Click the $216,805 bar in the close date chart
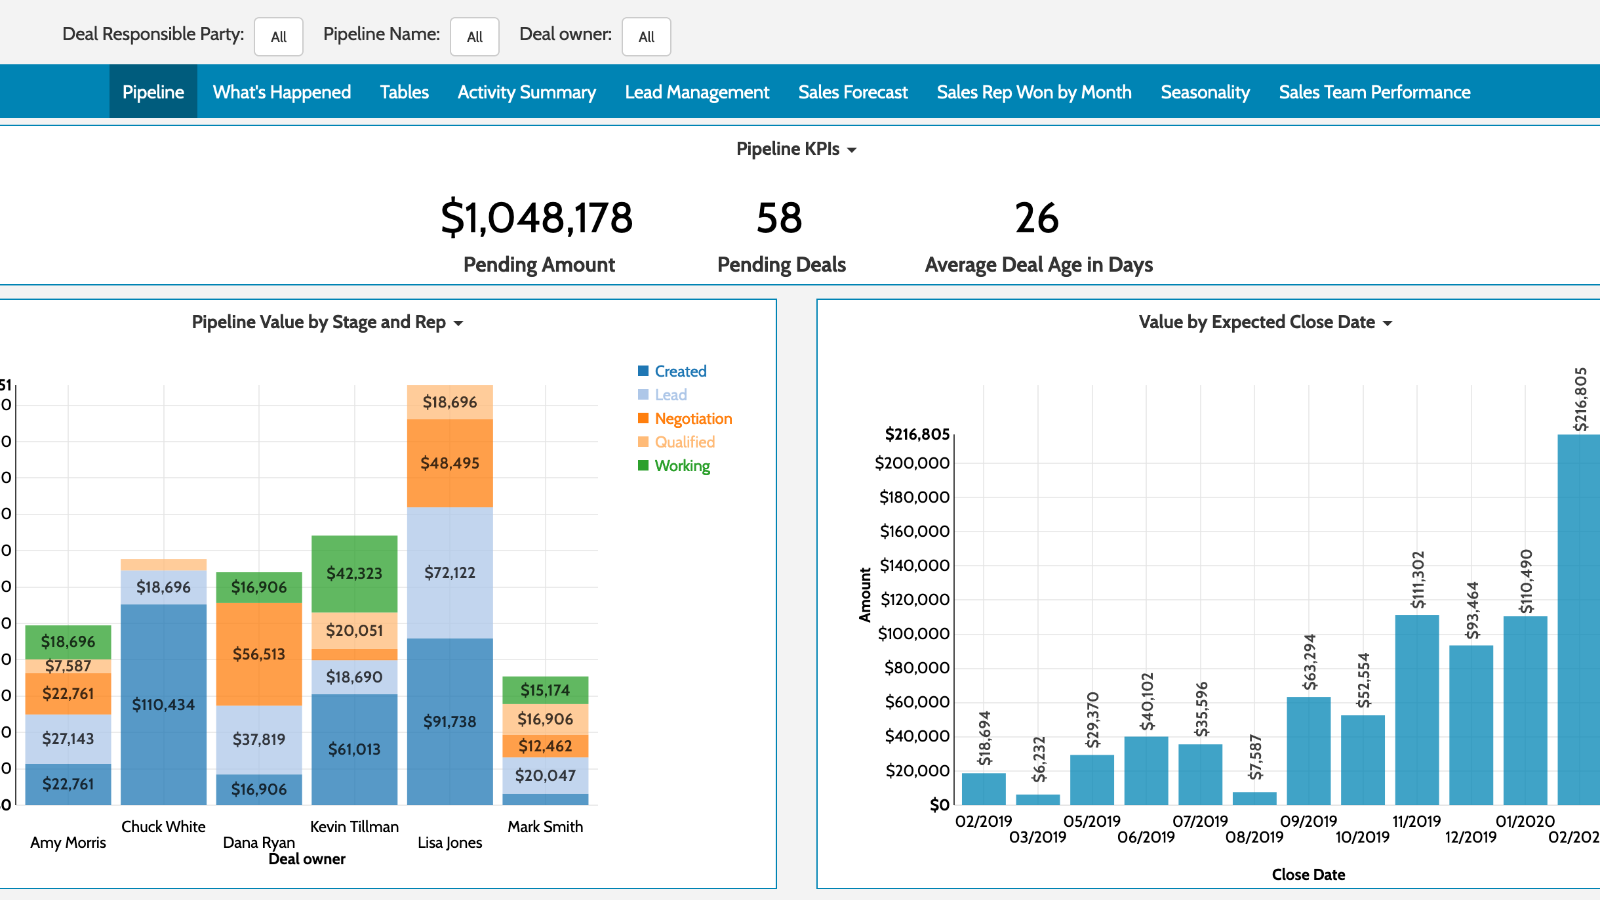The width and height of the screenshot is (1600, 900). point(1573,620)
